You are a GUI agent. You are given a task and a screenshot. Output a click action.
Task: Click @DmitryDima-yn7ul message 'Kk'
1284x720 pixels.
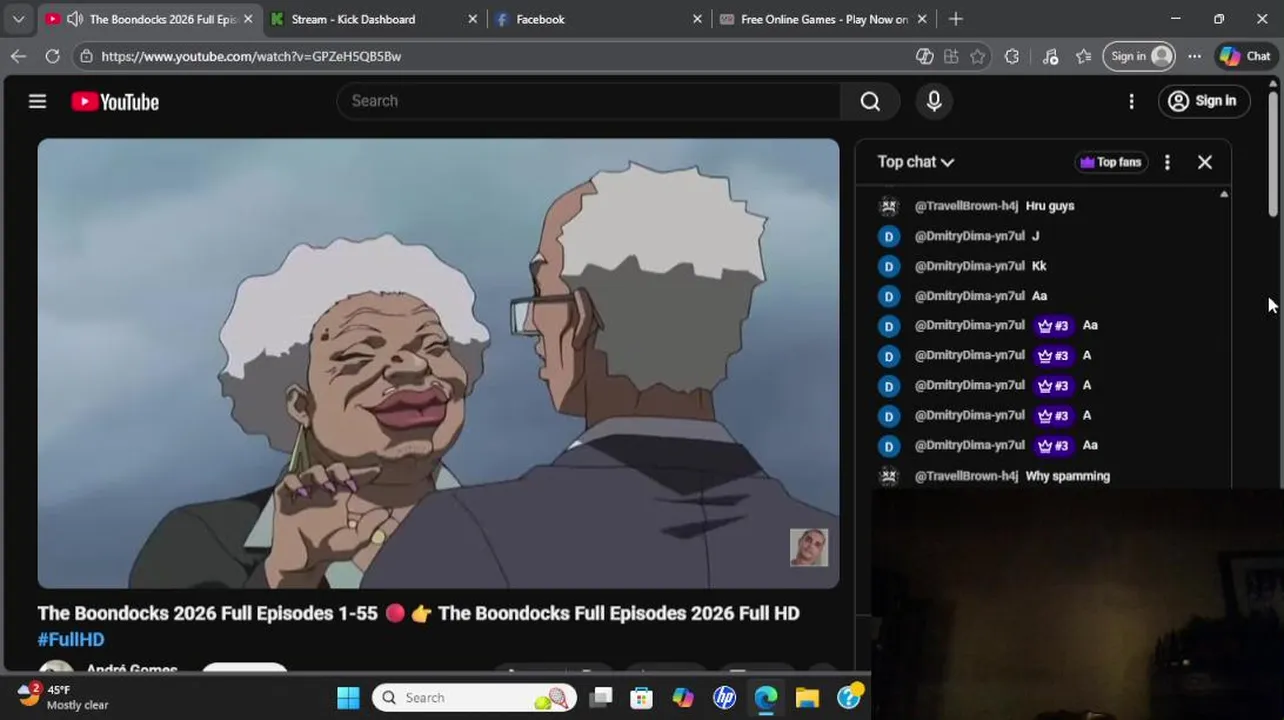(1039, 266)
